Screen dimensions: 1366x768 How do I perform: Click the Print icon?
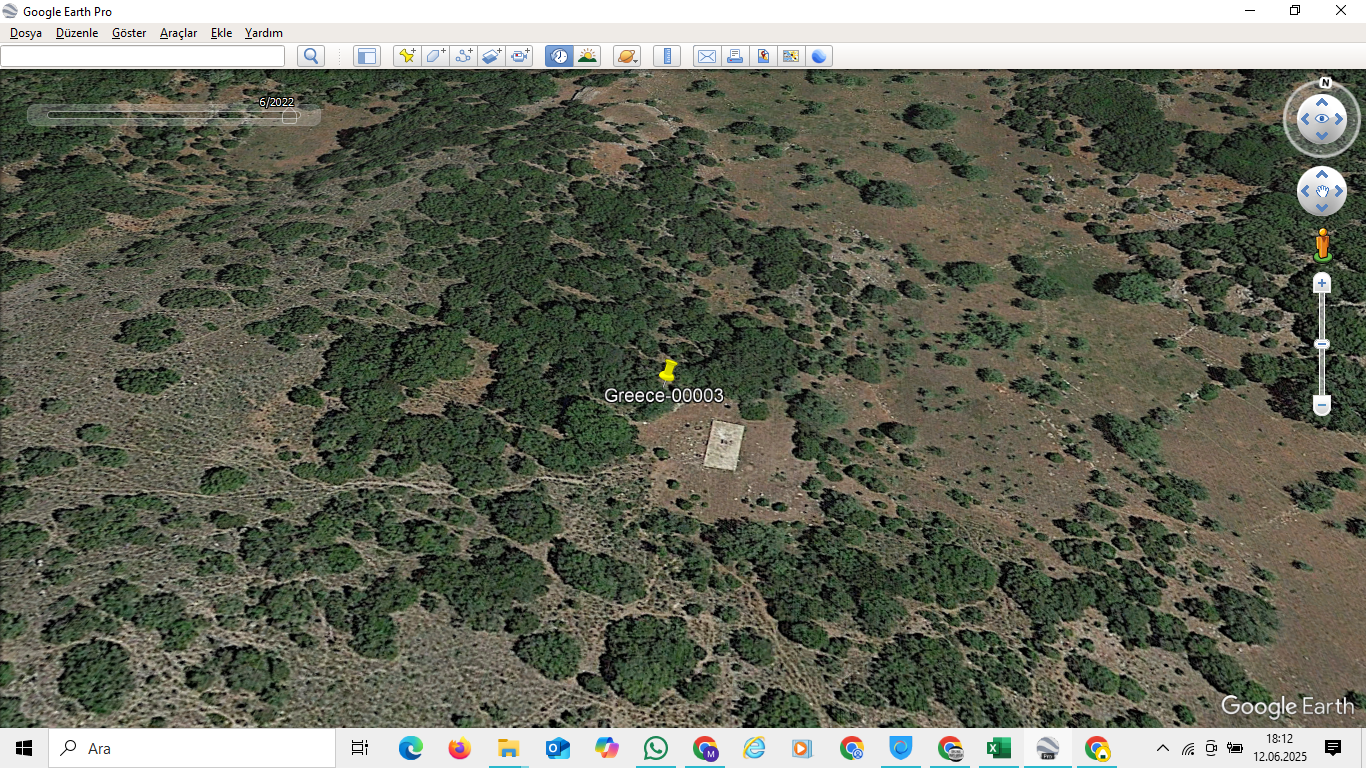click(735, 56)
